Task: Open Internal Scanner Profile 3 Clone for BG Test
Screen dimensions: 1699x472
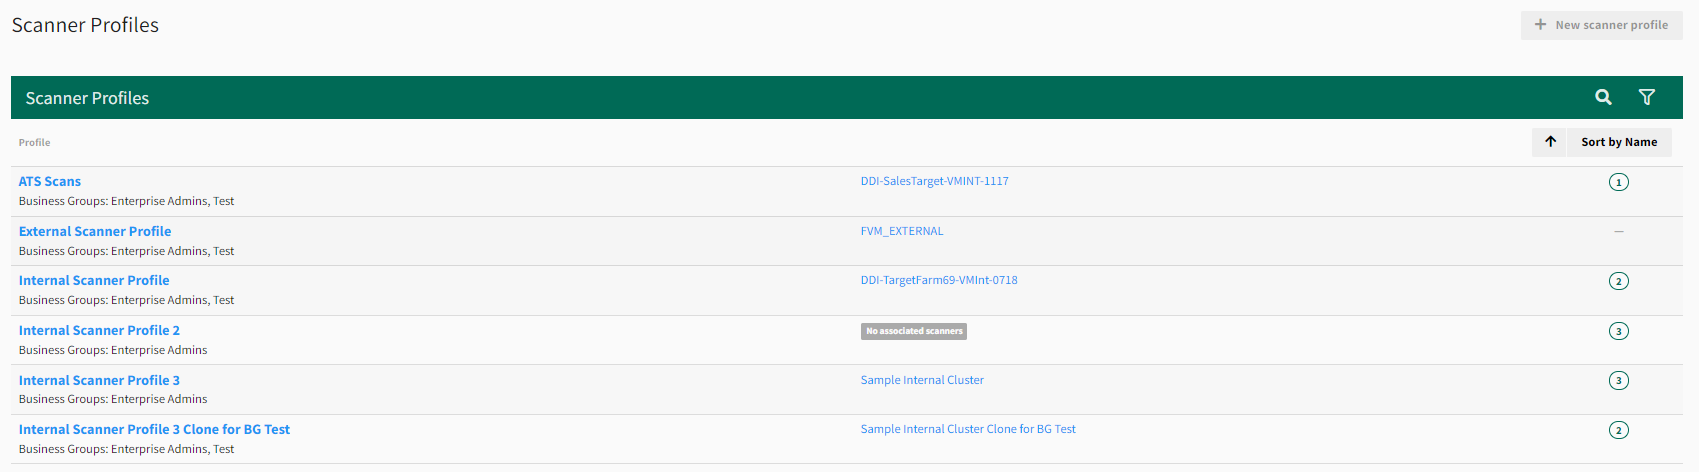Action: [x=154, y=429]
